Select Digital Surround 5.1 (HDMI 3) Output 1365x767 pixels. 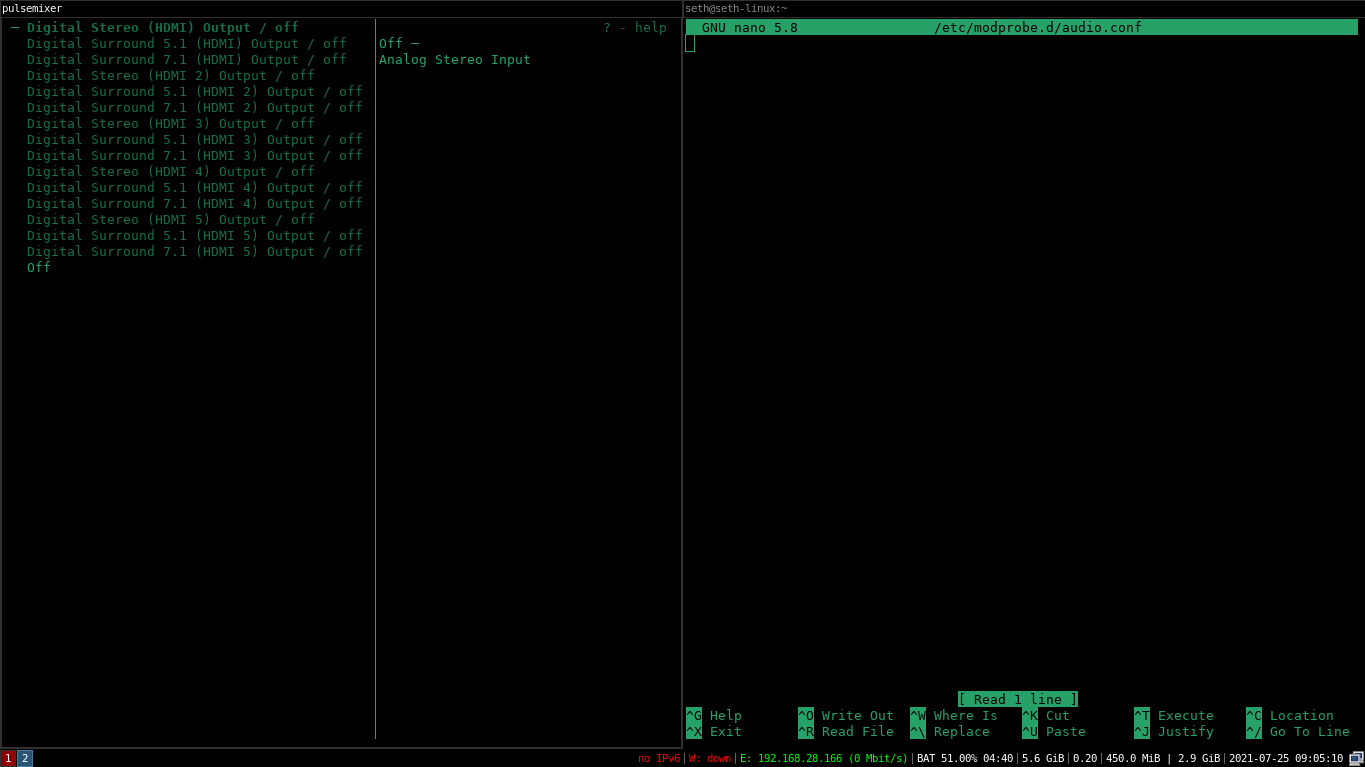coord(195,140)
